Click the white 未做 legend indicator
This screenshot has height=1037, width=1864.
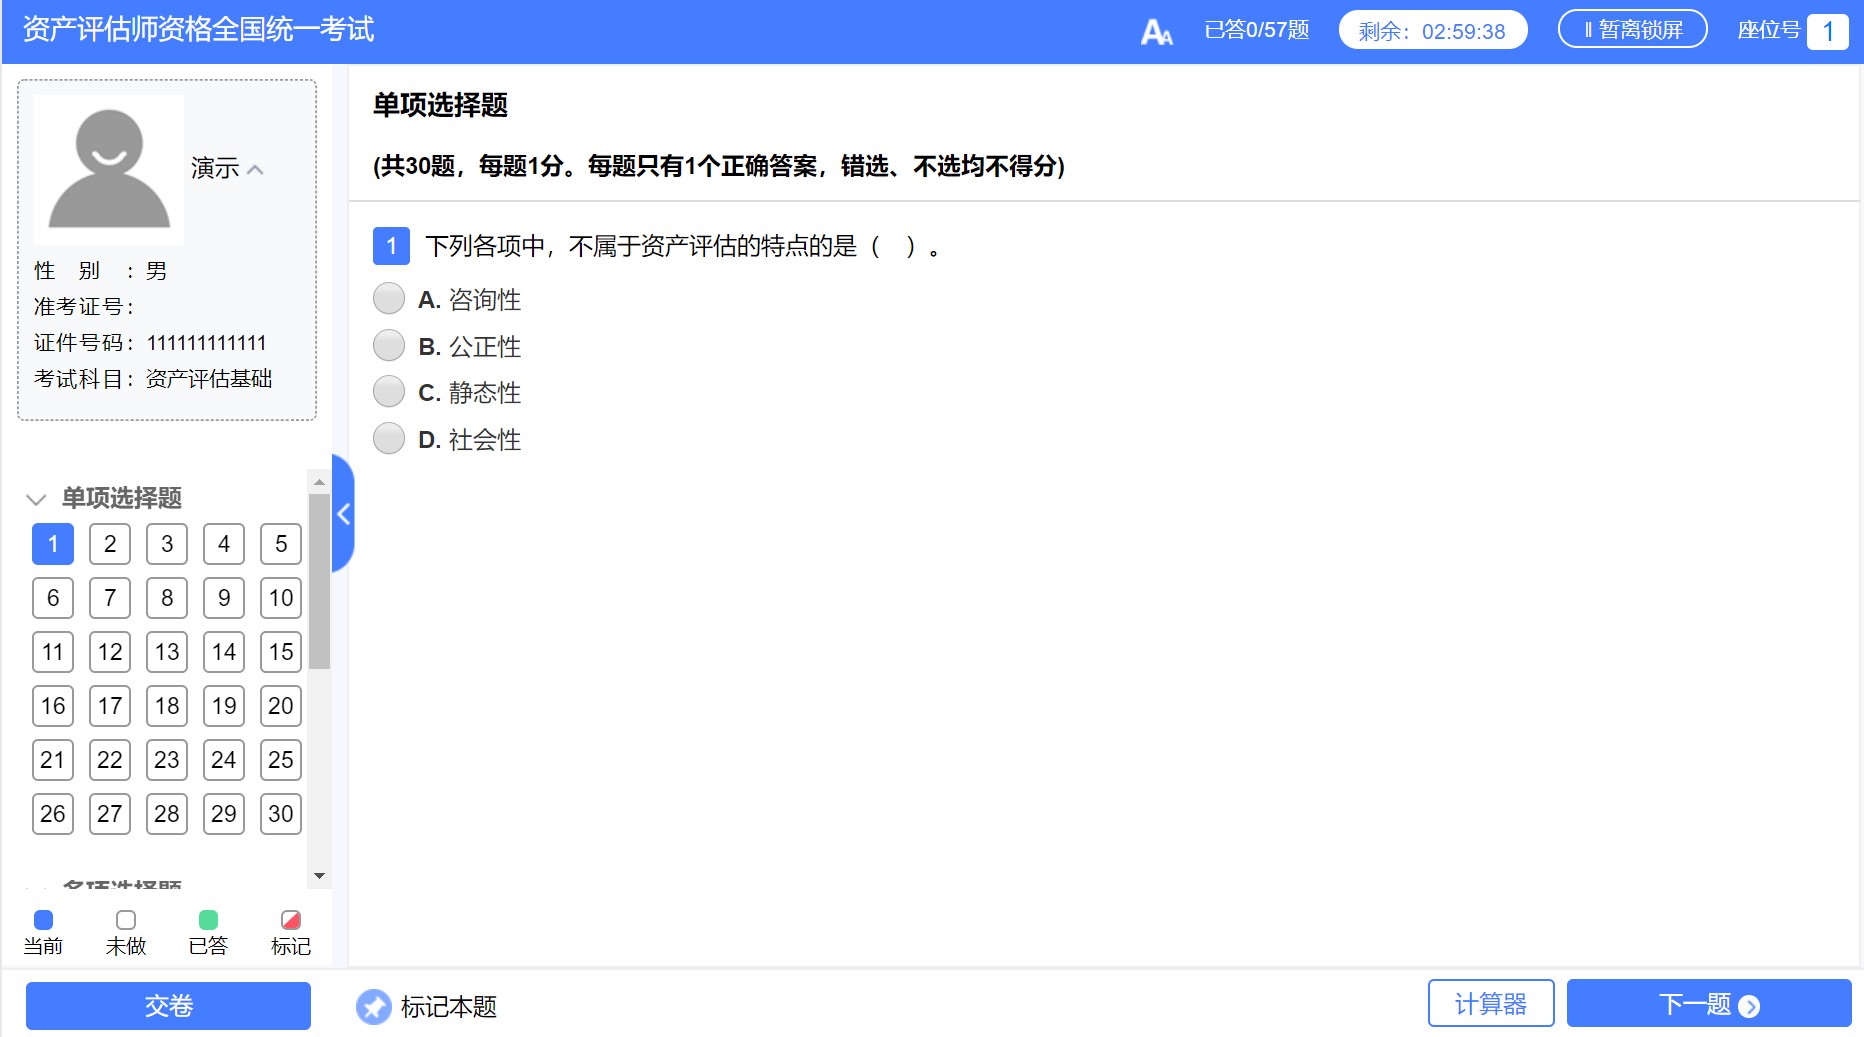pos(124,918)
